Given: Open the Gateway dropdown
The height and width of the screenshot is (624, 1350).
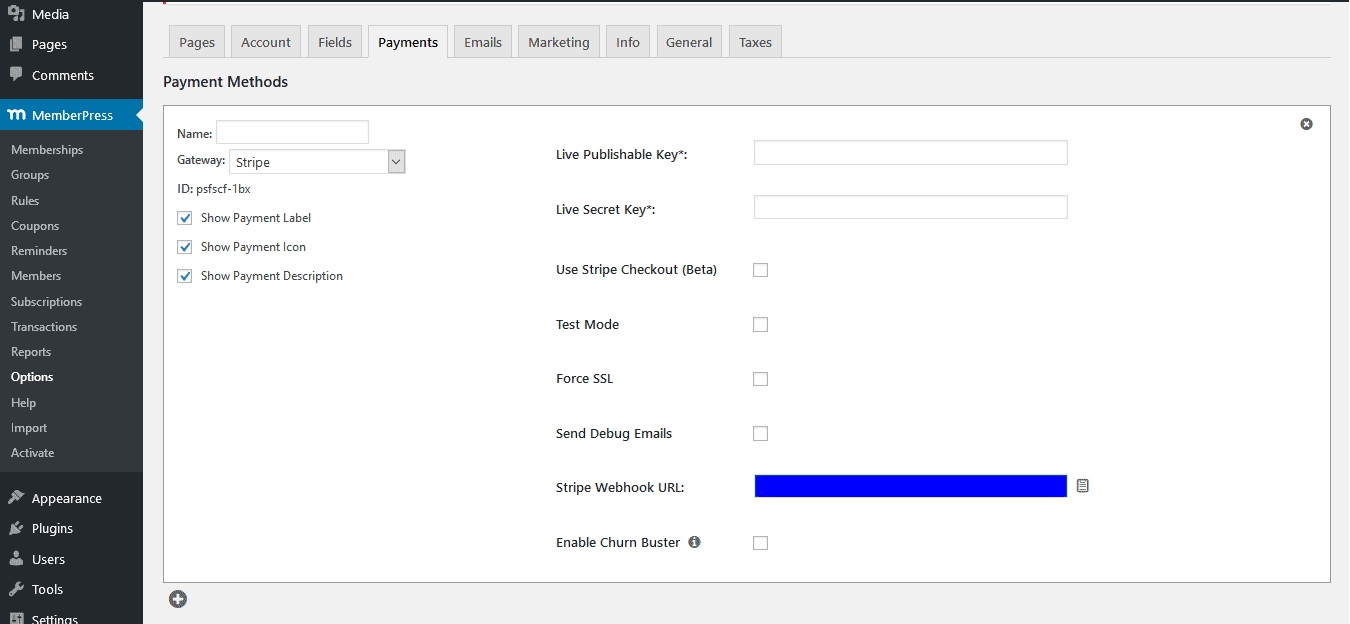Looking at the screenshot, I should pyautogui.click(x=317, y=162).
